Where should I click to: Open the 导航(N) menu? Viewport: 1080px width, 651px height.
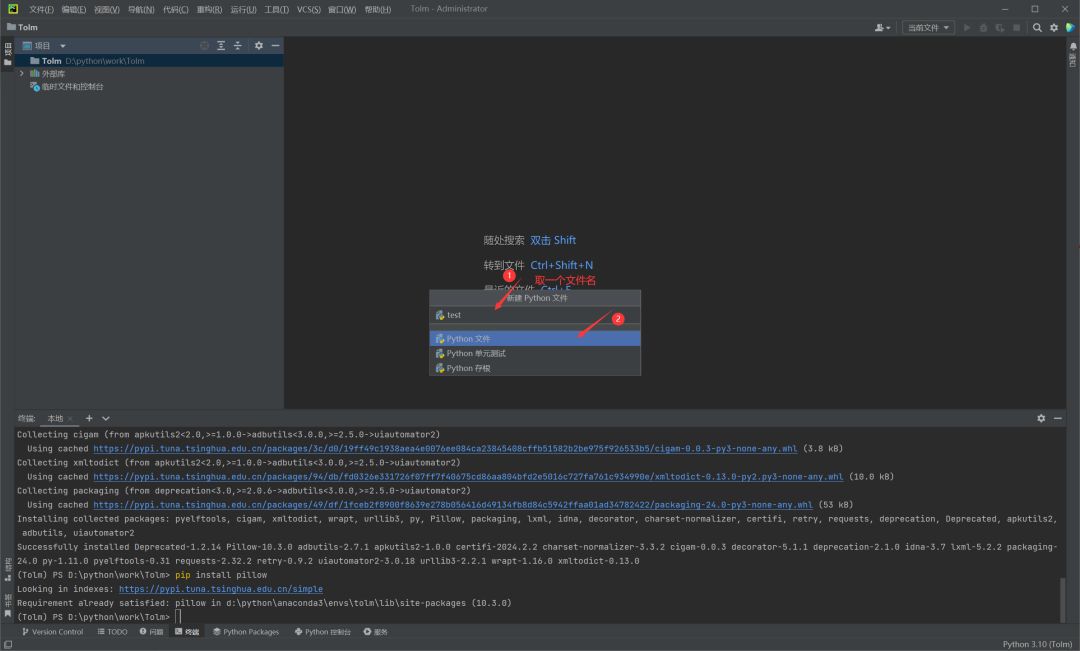pos(141,9)
